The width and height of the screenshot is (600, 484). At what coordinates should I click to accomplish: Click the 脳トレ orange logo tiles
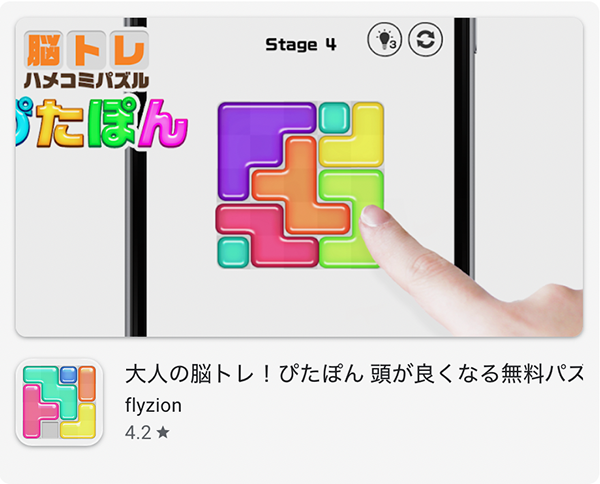[86, 50]
